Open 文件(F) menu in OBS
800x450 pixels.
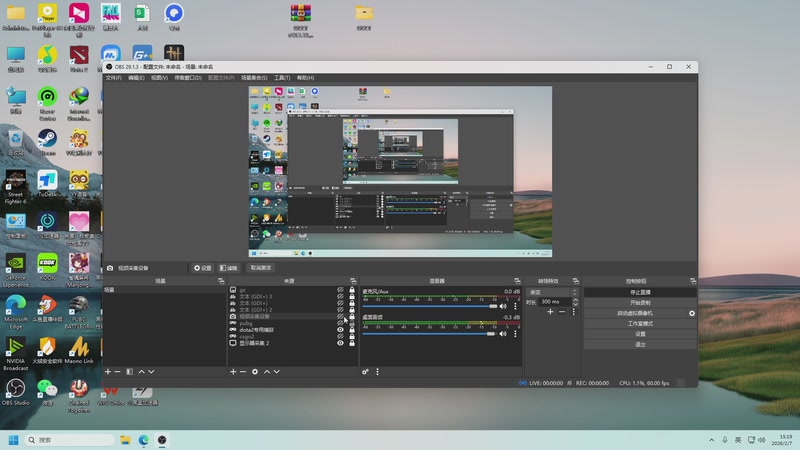(x=113, y=78)
